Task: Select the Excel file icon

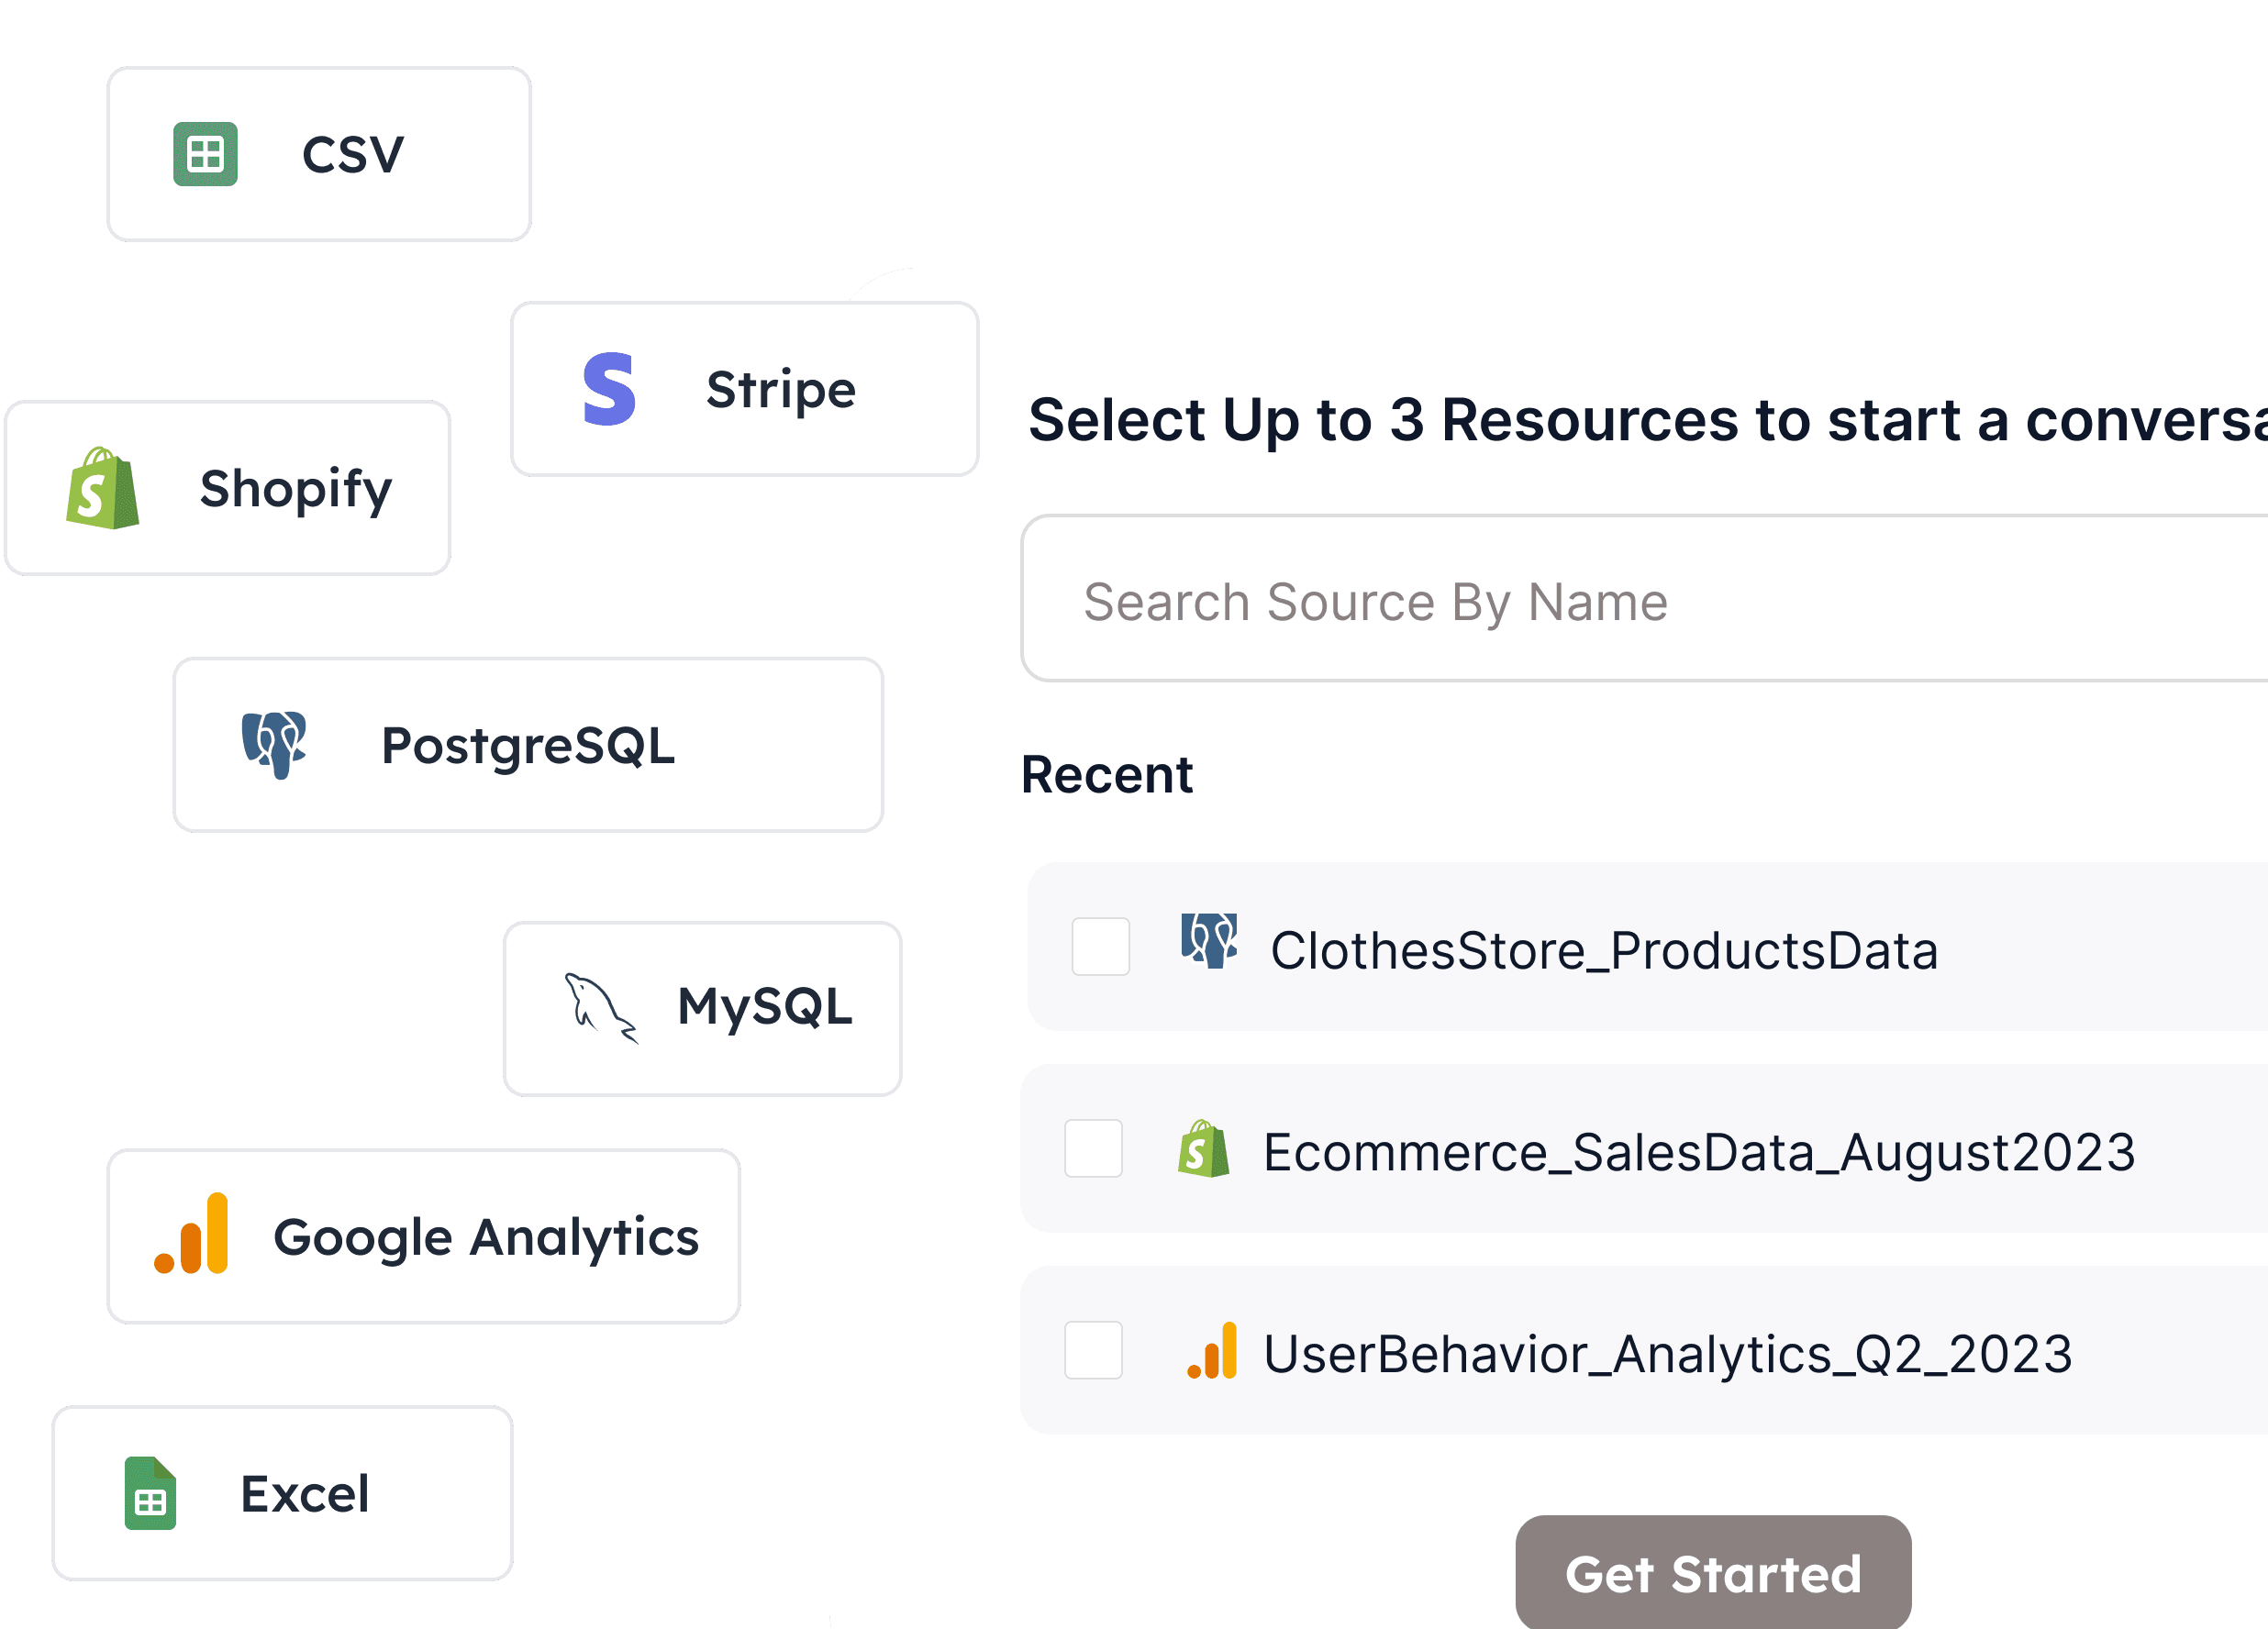Action: [148, 1494]
